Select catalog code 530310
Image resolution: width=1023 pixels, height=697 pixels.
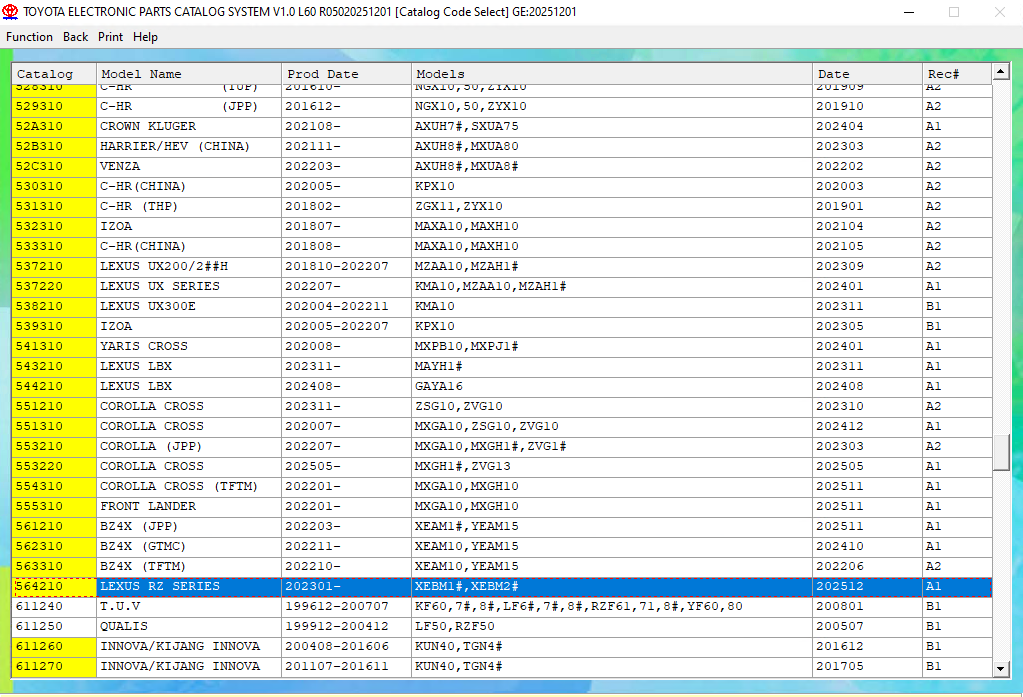(x=54, y=187)
